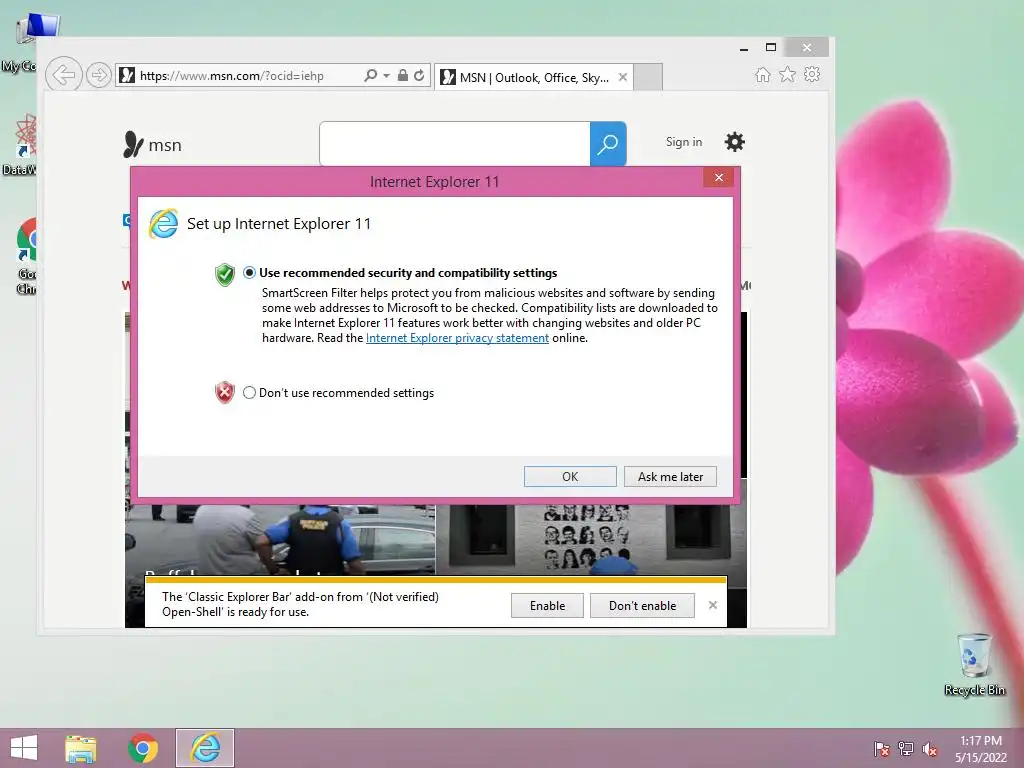Open Action Center flag tray icon

(x=882, y=749)
